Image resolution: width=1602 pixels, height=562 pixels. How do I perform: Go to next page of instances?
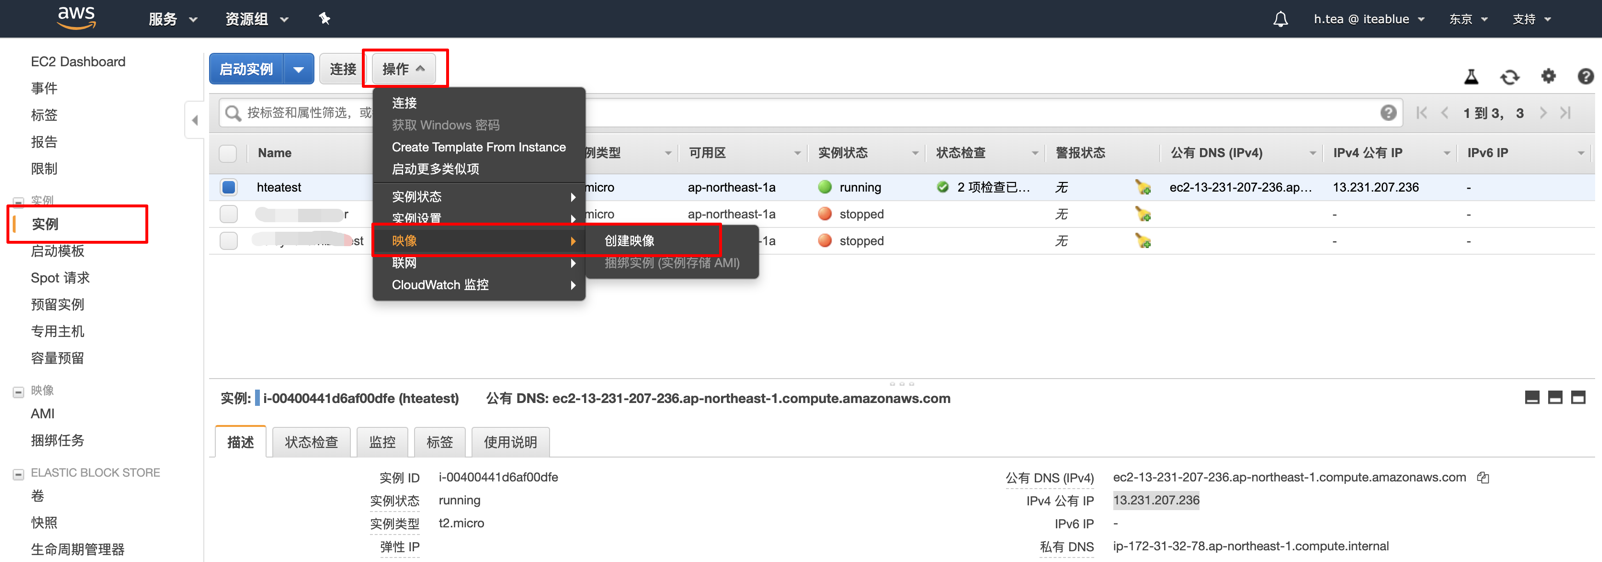coord(1543,113)
